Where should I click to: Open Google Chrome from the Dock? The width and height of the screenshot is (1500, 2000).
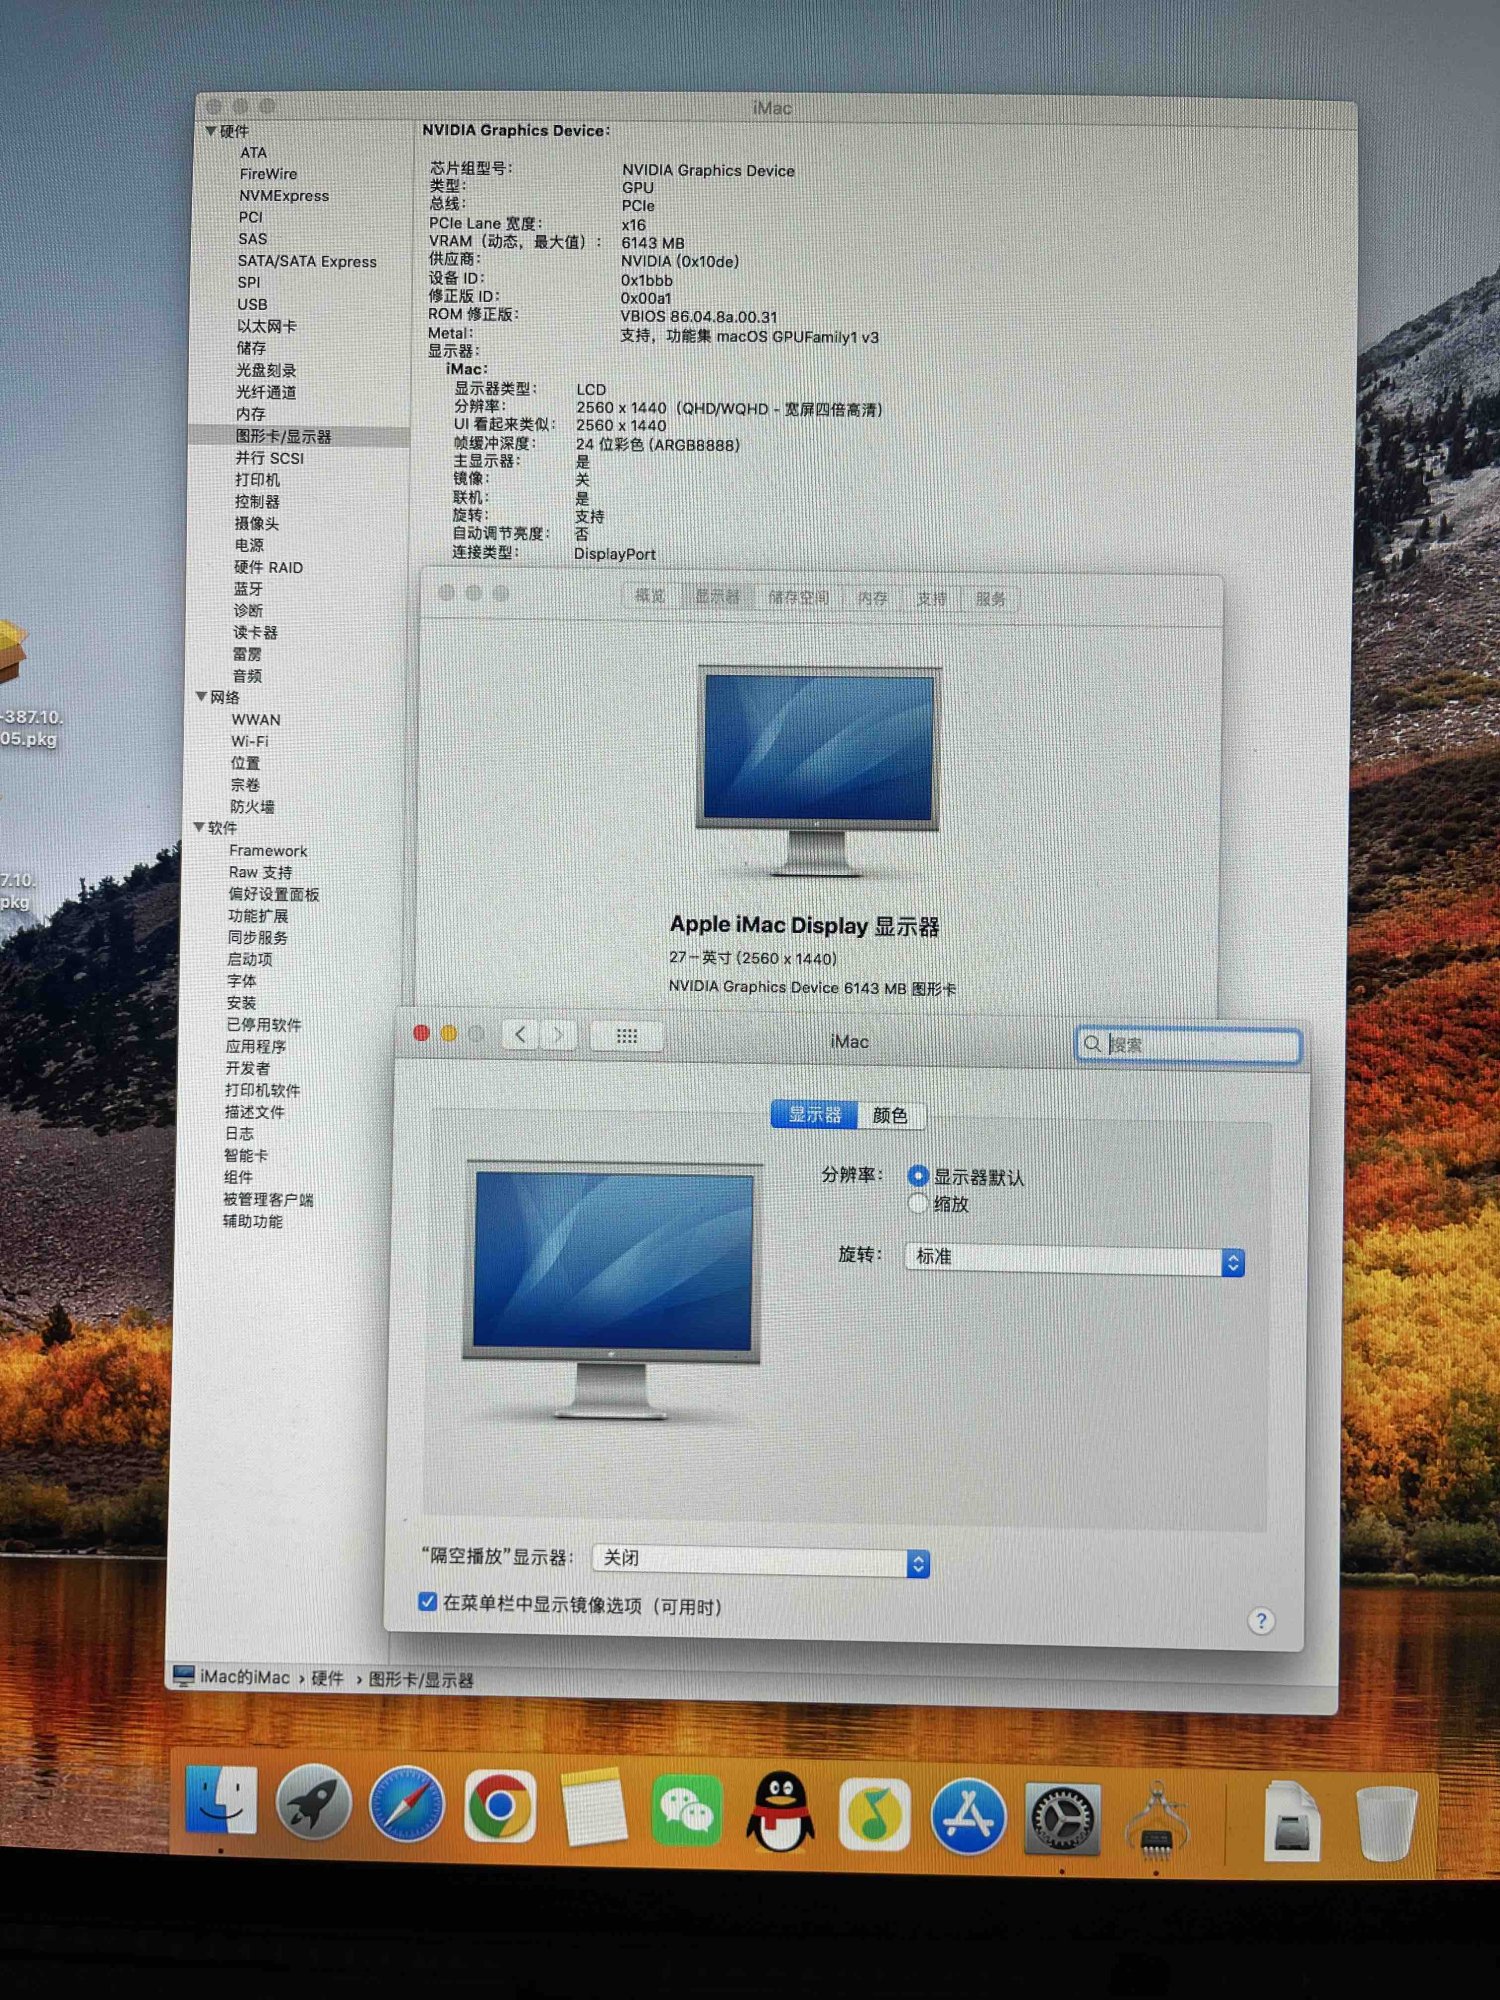point(500,1807)
